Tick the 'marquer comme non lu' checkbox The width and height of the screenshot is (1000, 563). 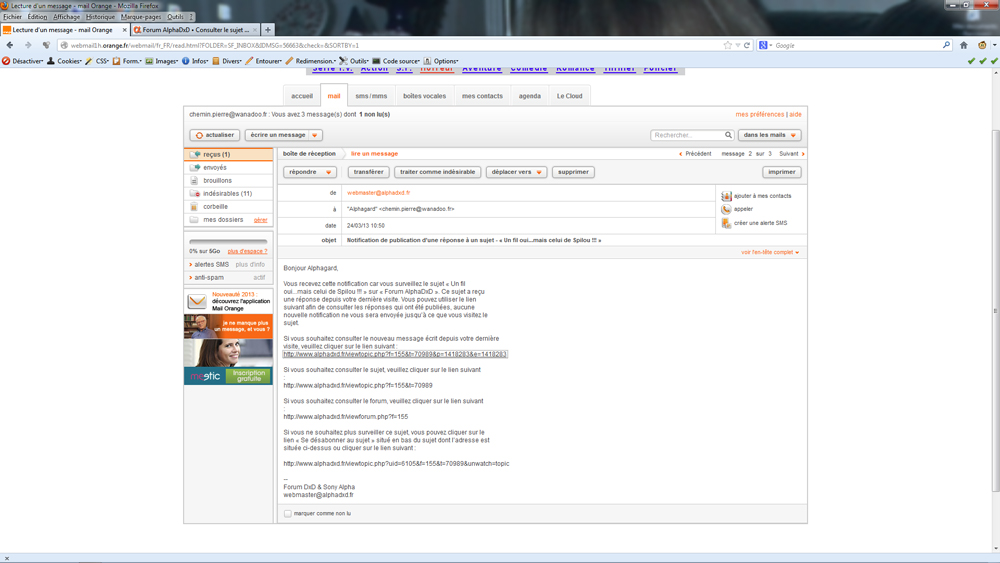(288, 513)
